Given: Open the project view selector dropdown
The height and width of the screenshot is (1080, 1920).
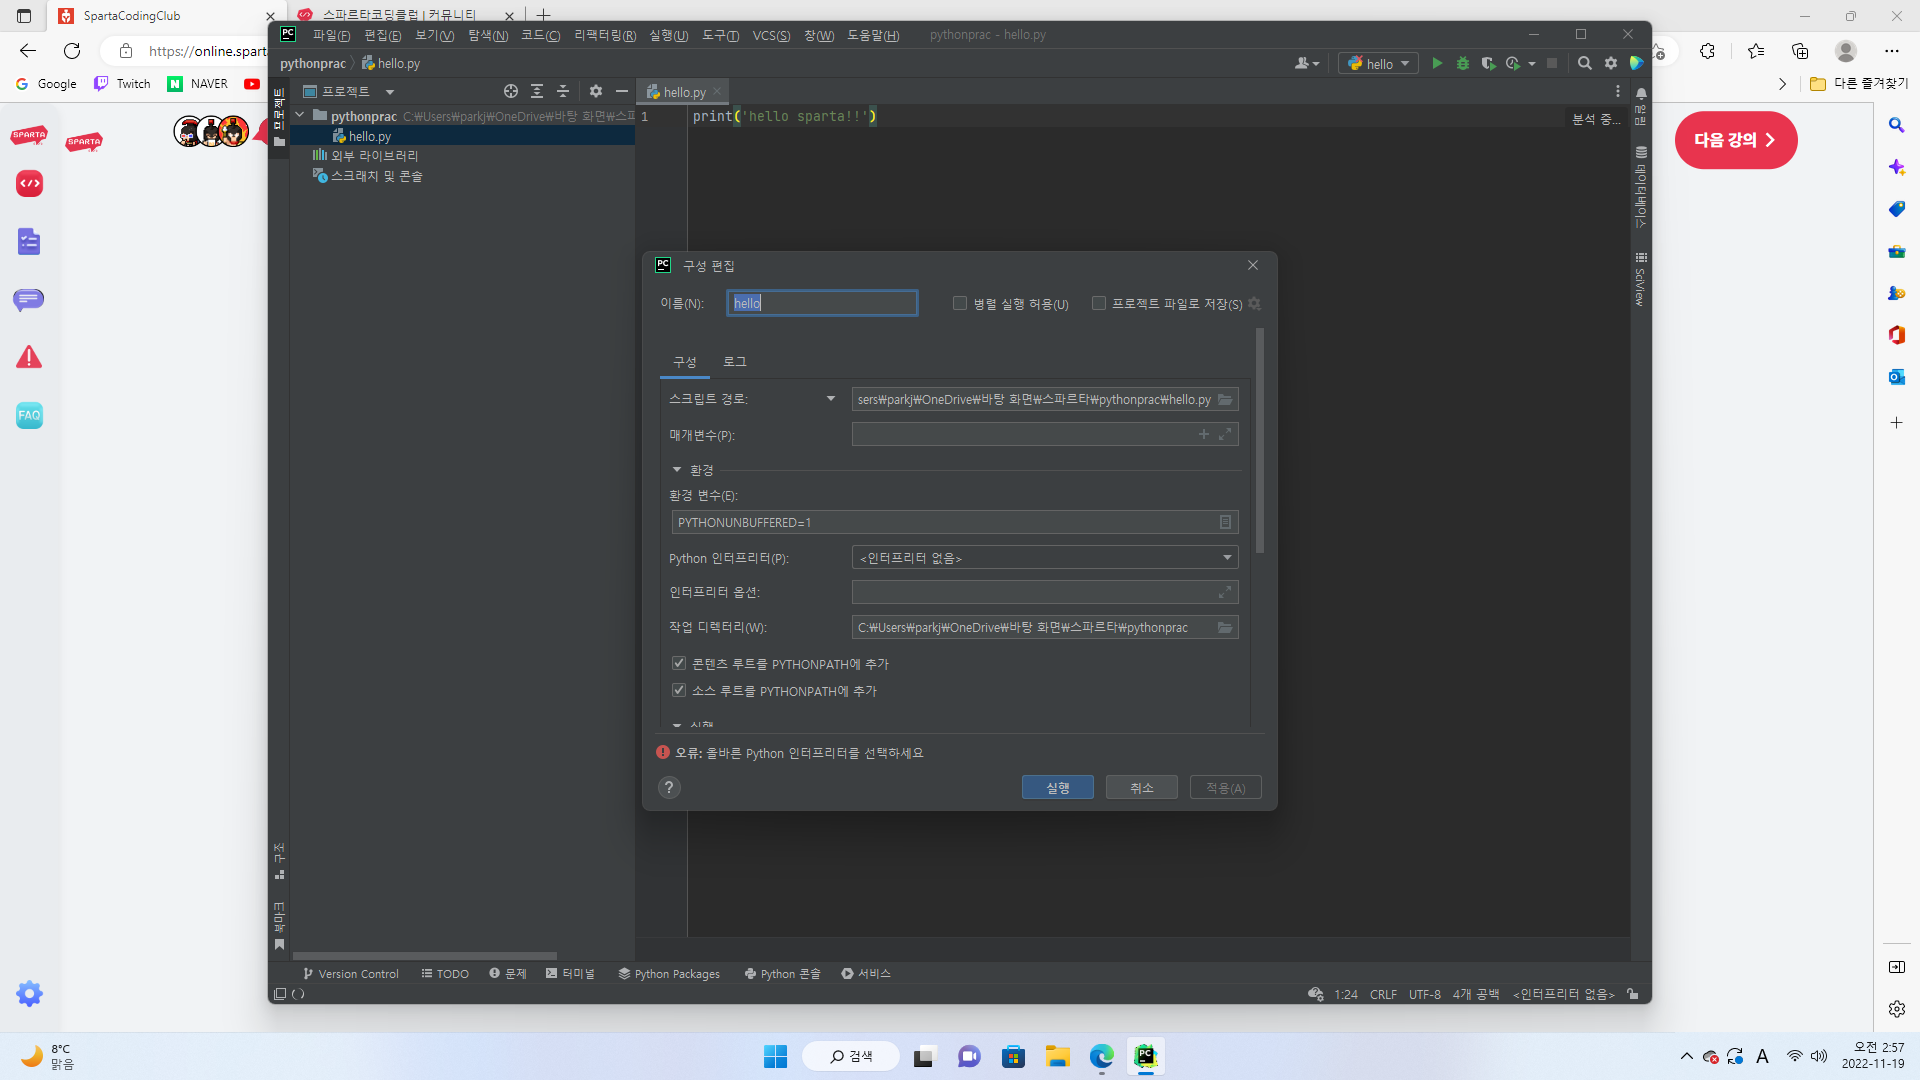Looking at the screenshot, I should pyautogui.click(x=390, y=91).
